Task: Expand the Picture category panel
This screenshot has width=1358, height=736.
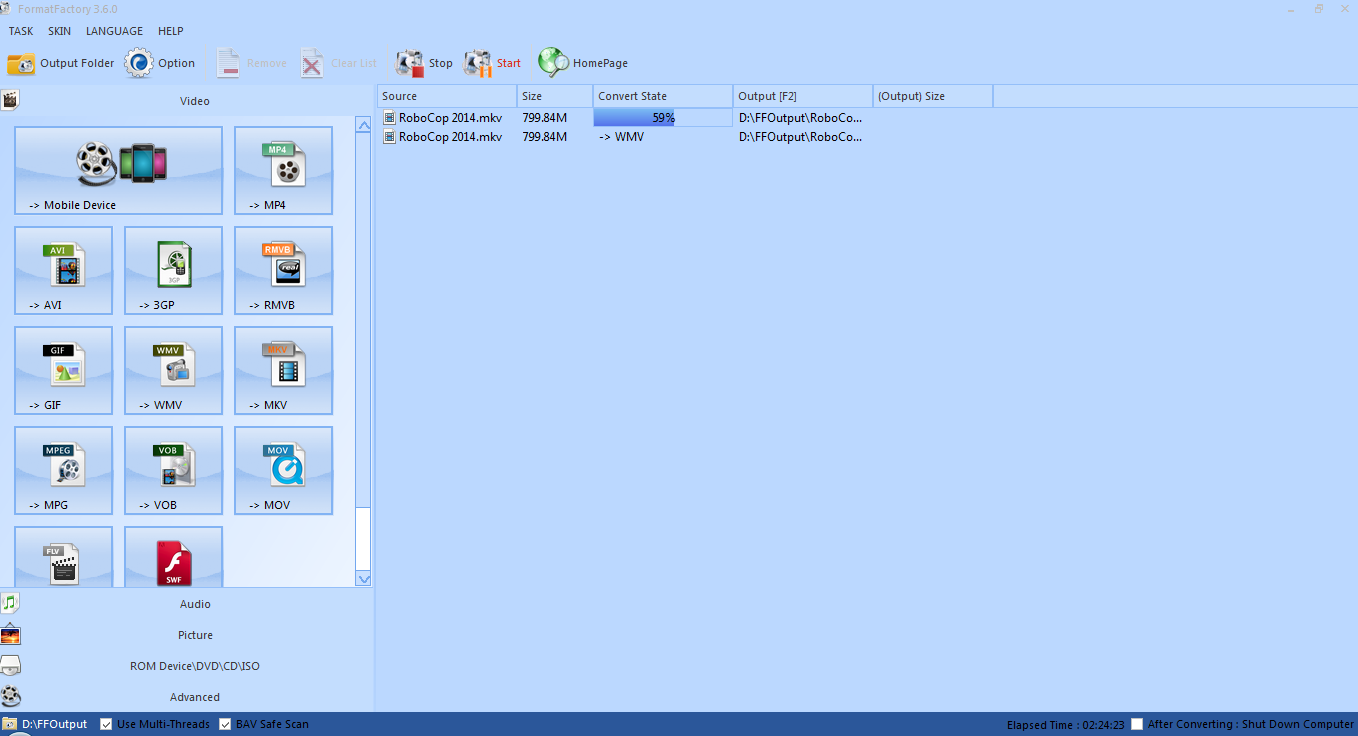Action: [x=186, y=635]
